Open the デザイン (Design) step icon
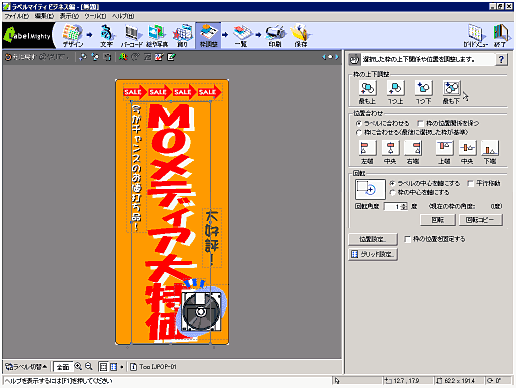This screenshot has height=388, width=516. click(72, 36)
